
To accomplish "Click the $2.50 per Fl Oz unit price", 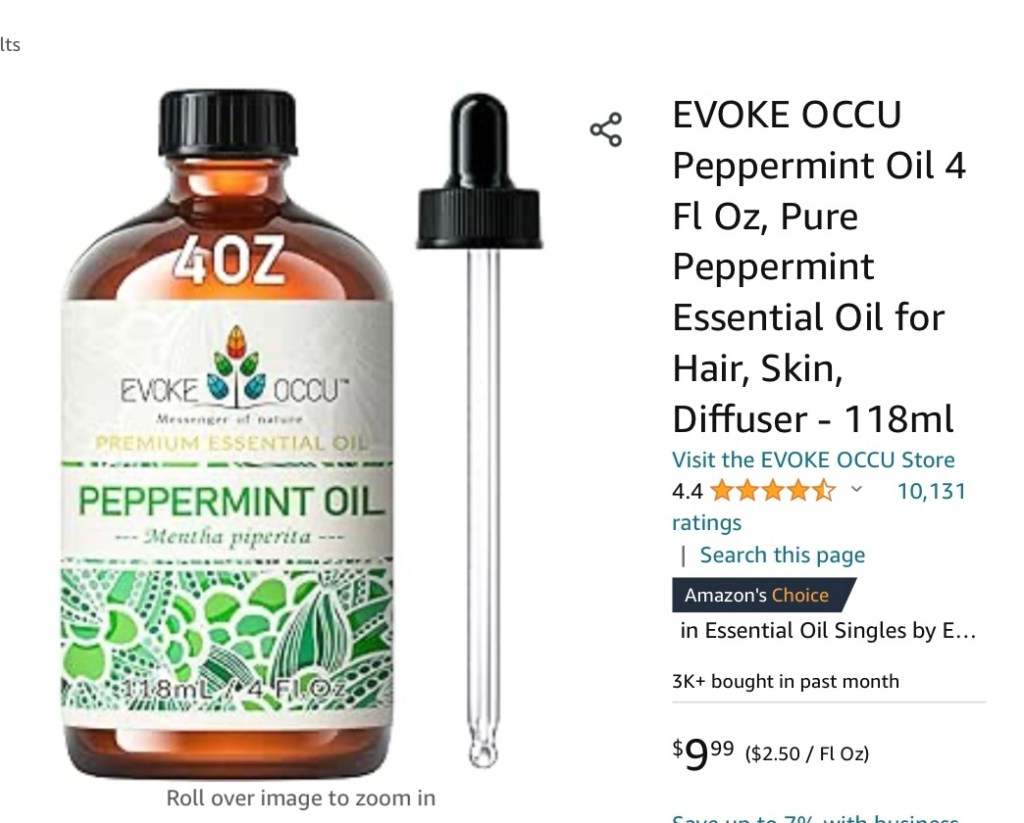I will tap(807, 754).
